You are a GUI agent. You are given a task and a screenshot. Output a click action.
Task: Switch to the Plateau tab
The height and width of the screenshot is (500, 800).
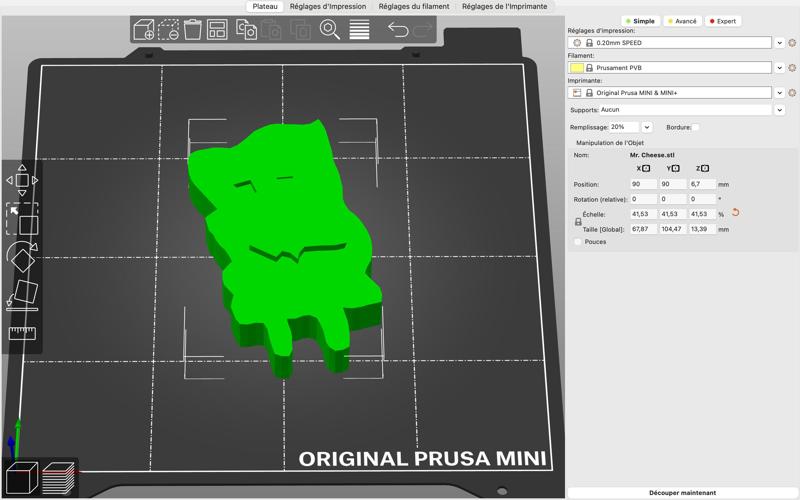point(265,7)
